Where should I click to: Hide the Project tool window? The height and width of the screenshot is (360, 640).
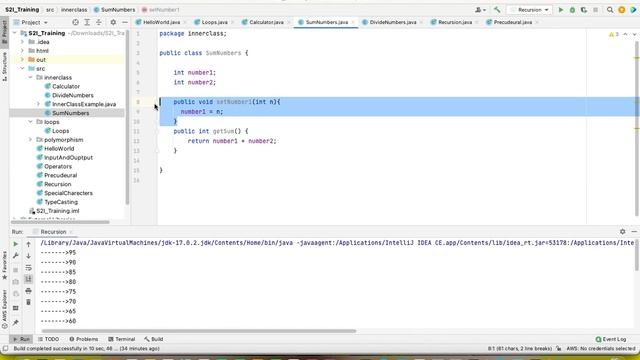pyautogui.click(x=125, y=22)
